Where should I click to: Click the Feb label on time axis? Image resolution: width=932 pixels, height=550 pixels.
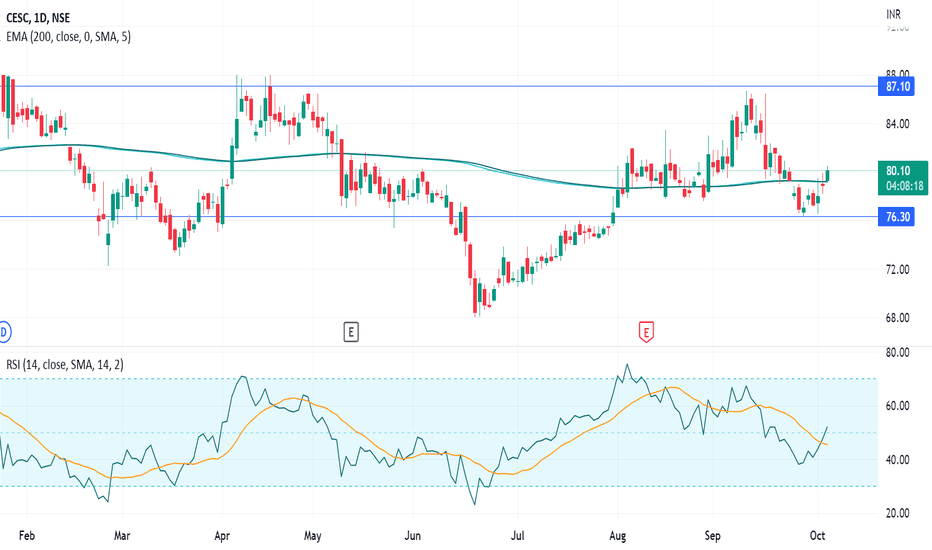click(x=27, y=536)
